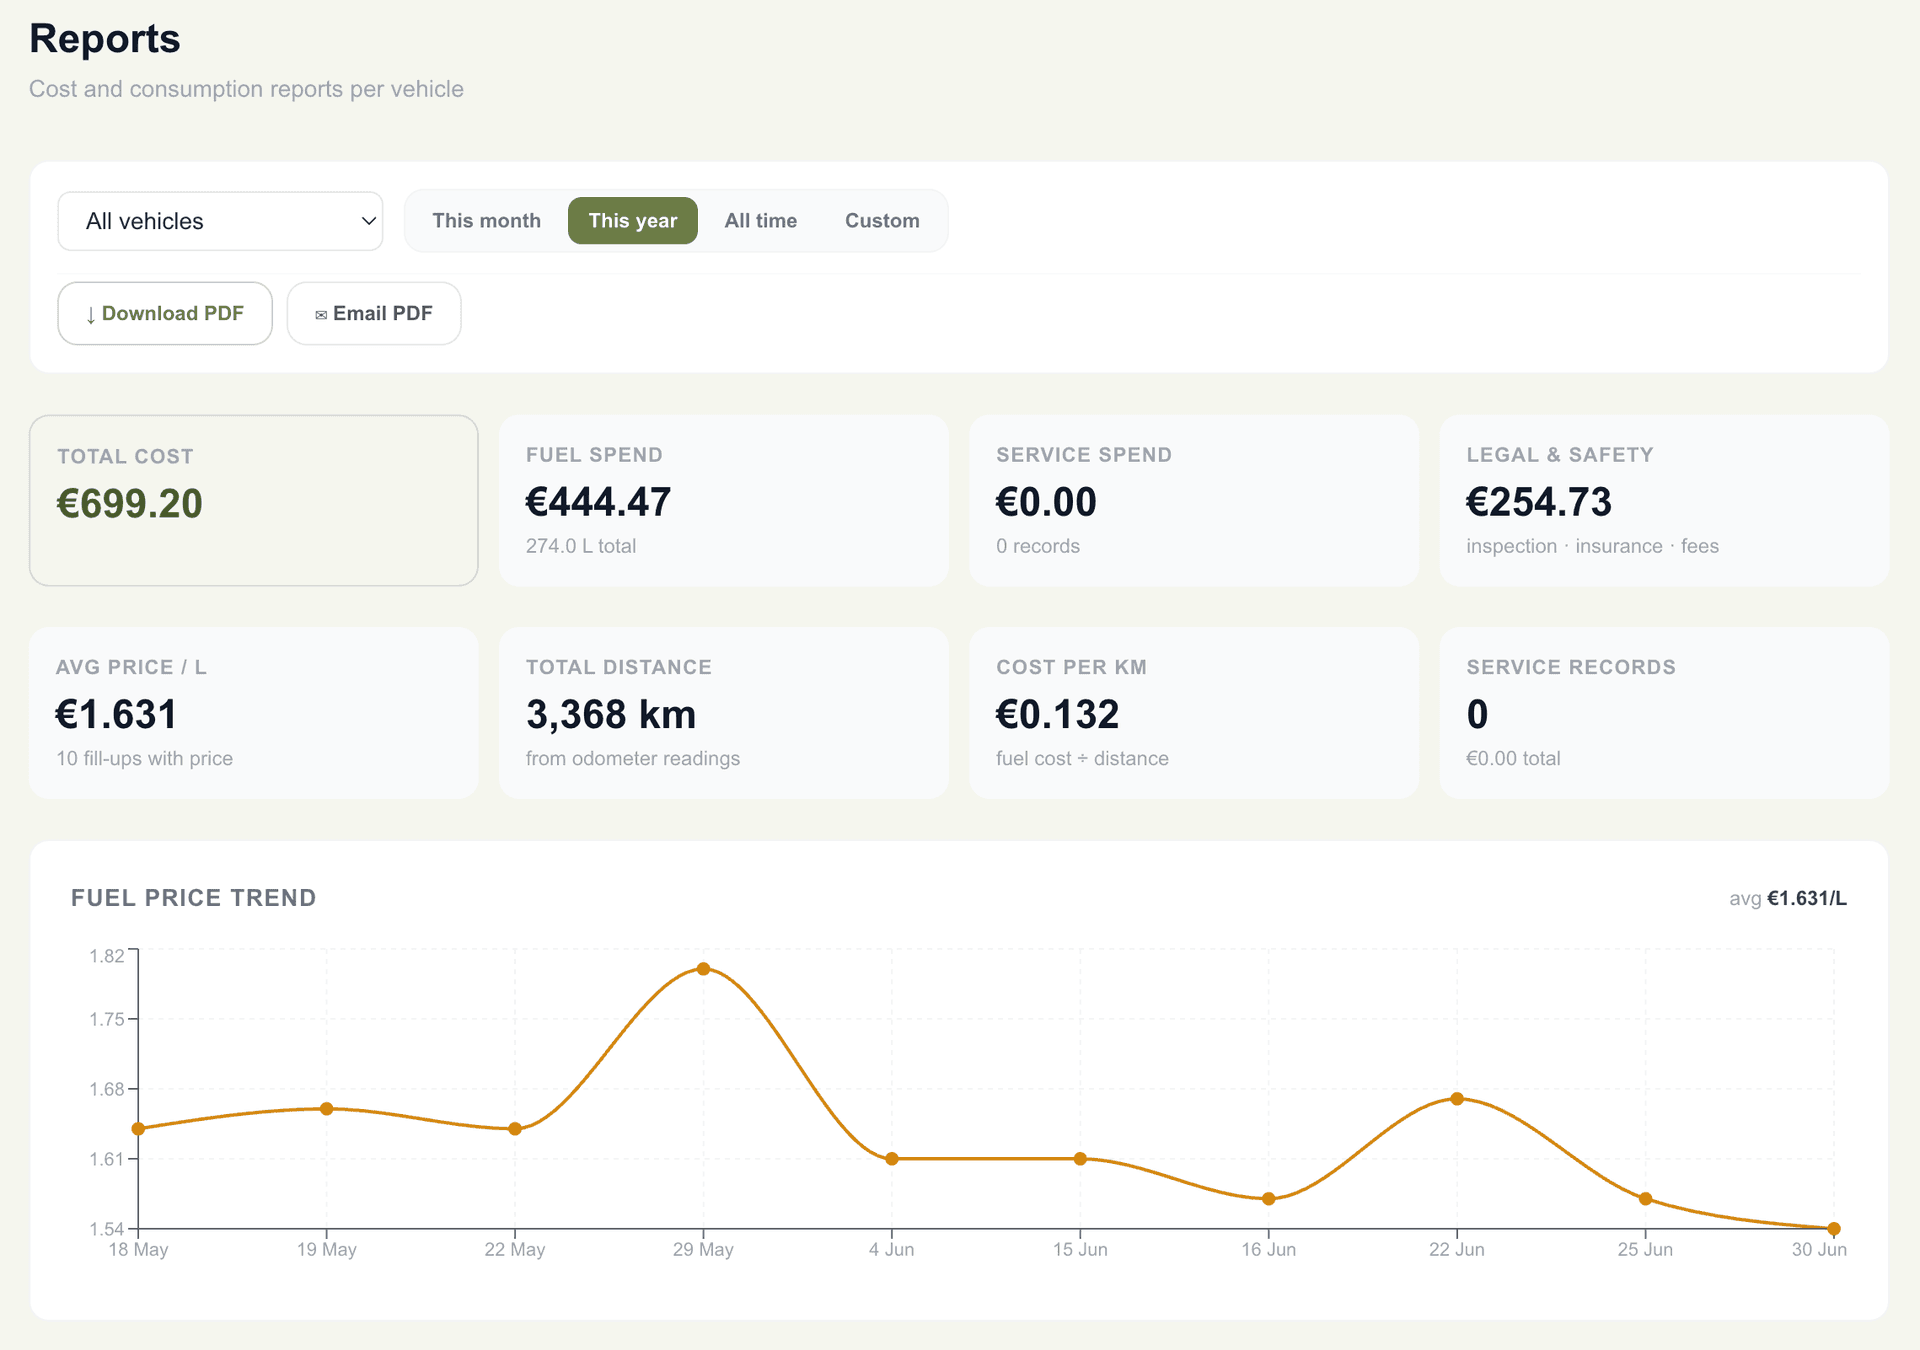Click the Service Spend €0.00 value
Screen dimensions: 1920x1350
(x=1046, y=502)
